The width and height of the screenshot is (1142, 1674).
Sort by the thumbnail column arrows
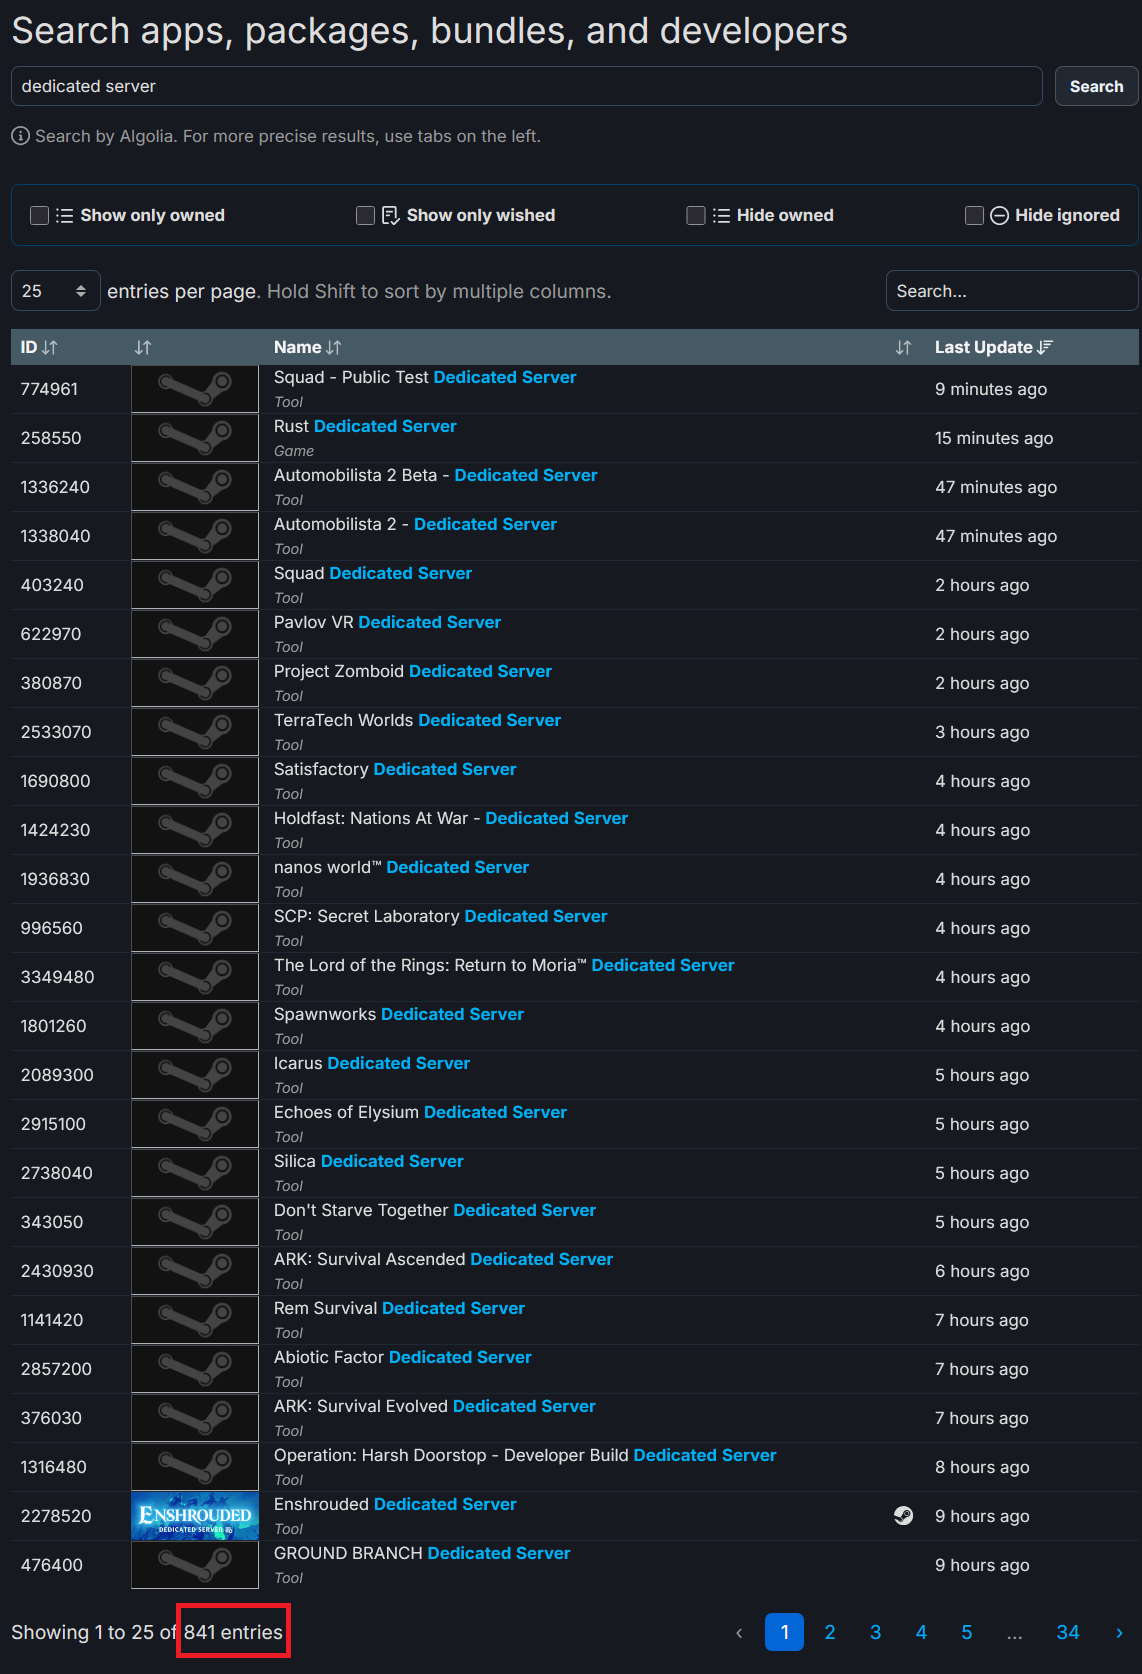pos(143,347)
